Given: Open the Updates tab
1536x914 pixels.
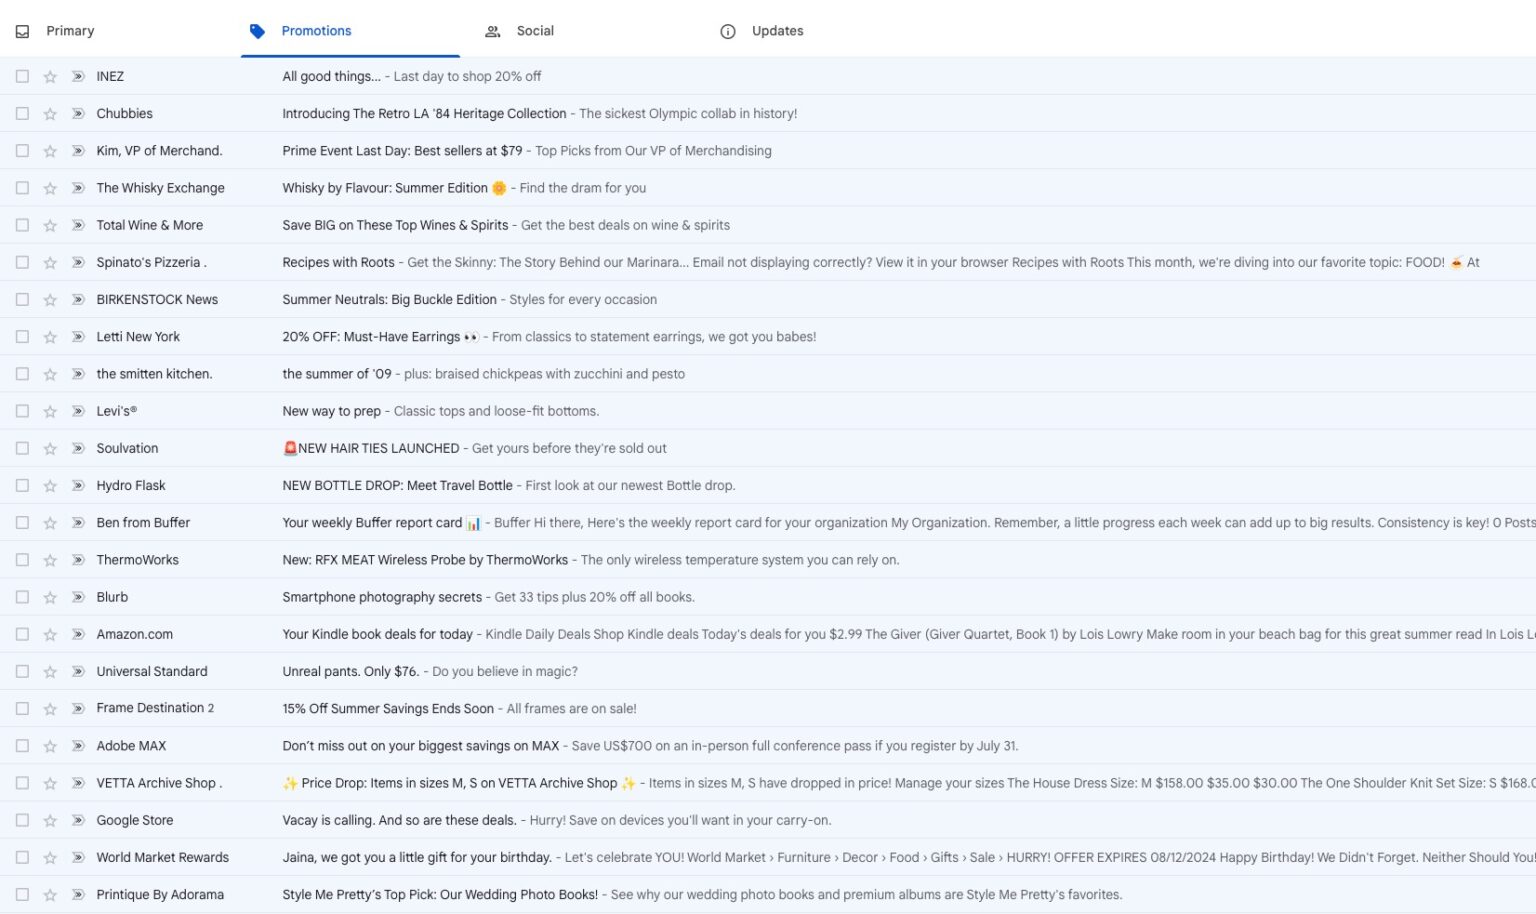Looking at the screenshot, I should [777, 31].
